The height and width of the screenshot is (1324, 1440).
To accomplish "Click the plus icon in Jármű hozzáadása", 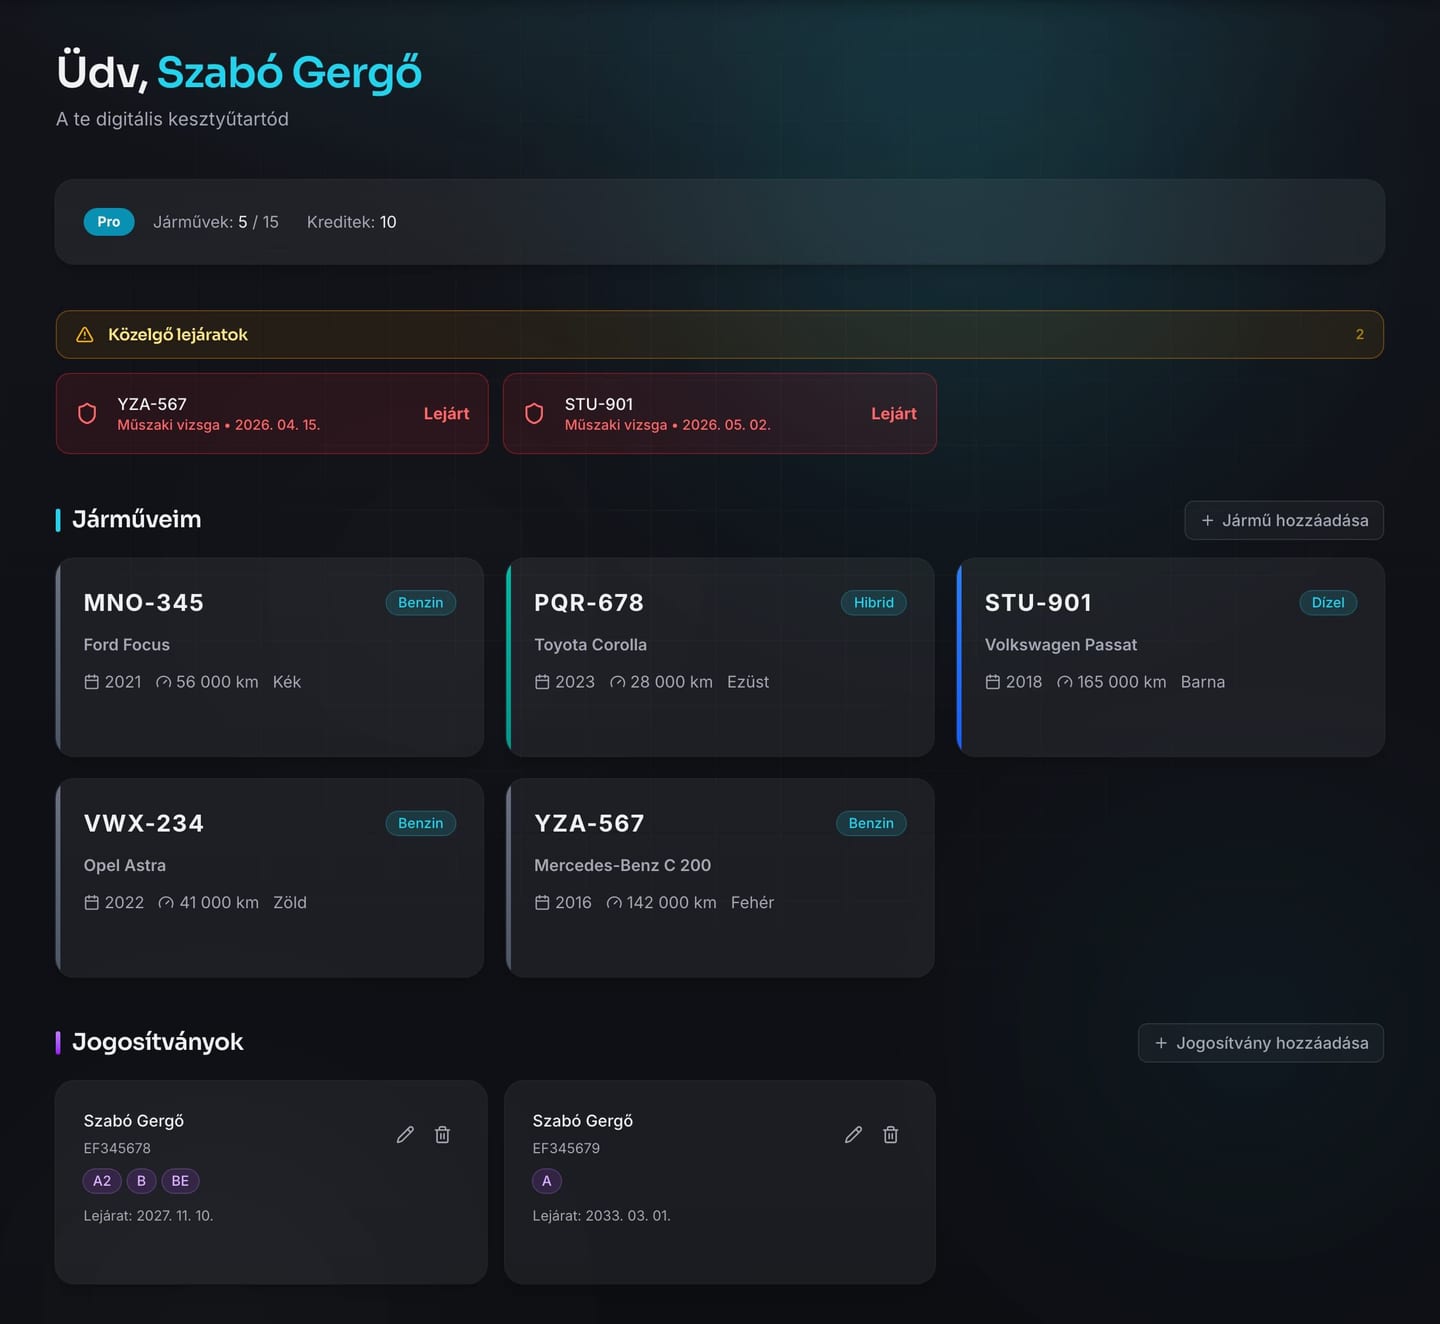I will [x=1207, y=520].
